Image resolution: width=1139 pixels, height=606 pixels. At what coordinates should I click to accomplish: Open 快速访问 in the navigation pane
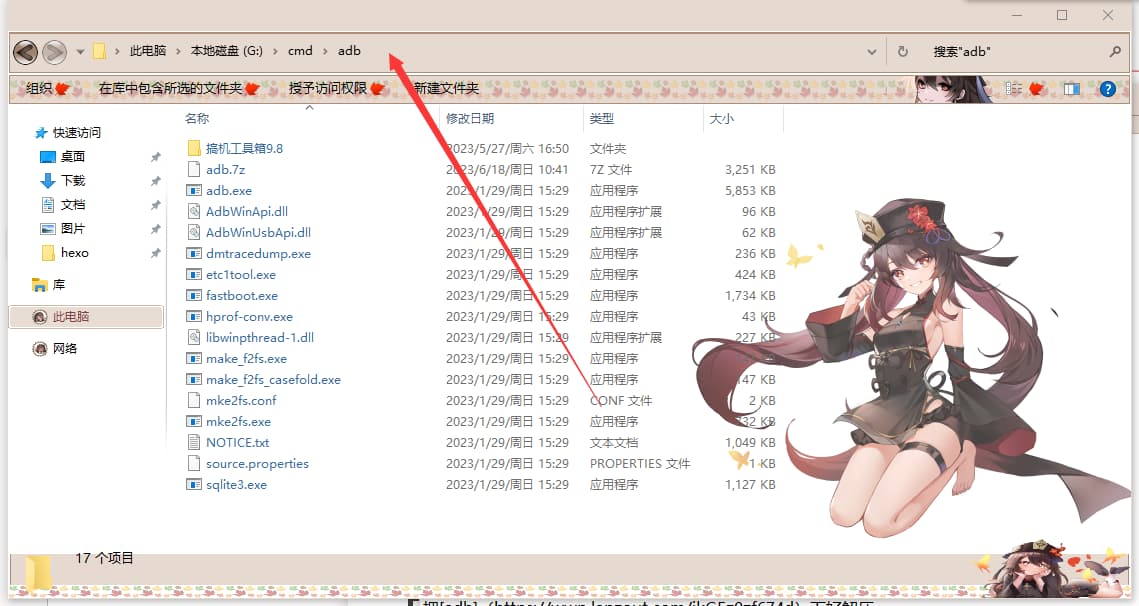(76, 133)
